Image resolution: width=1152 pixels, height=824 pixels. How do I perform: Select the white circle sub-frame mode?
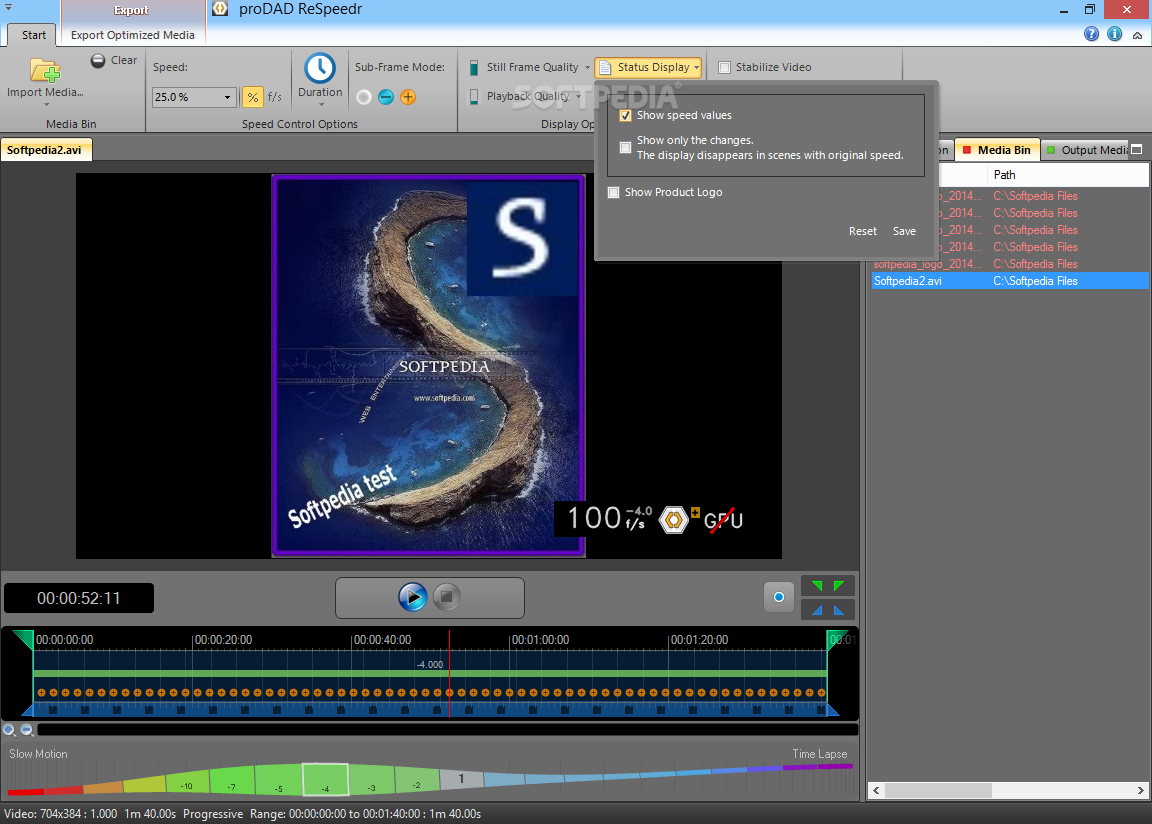pos(364,97)
